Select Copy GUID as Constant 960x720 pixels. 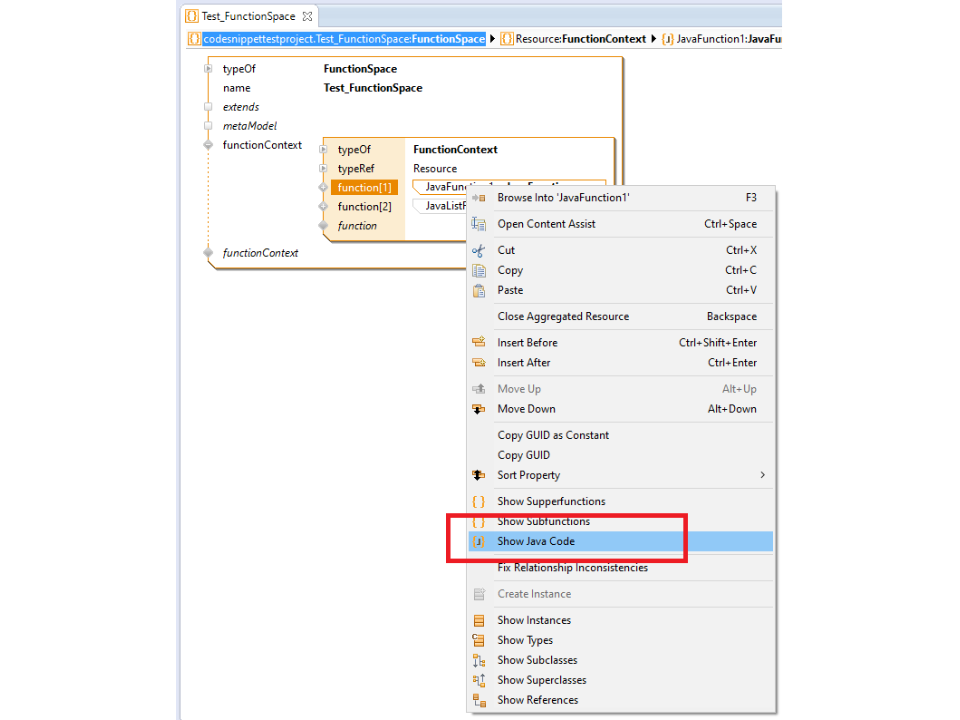553,435
